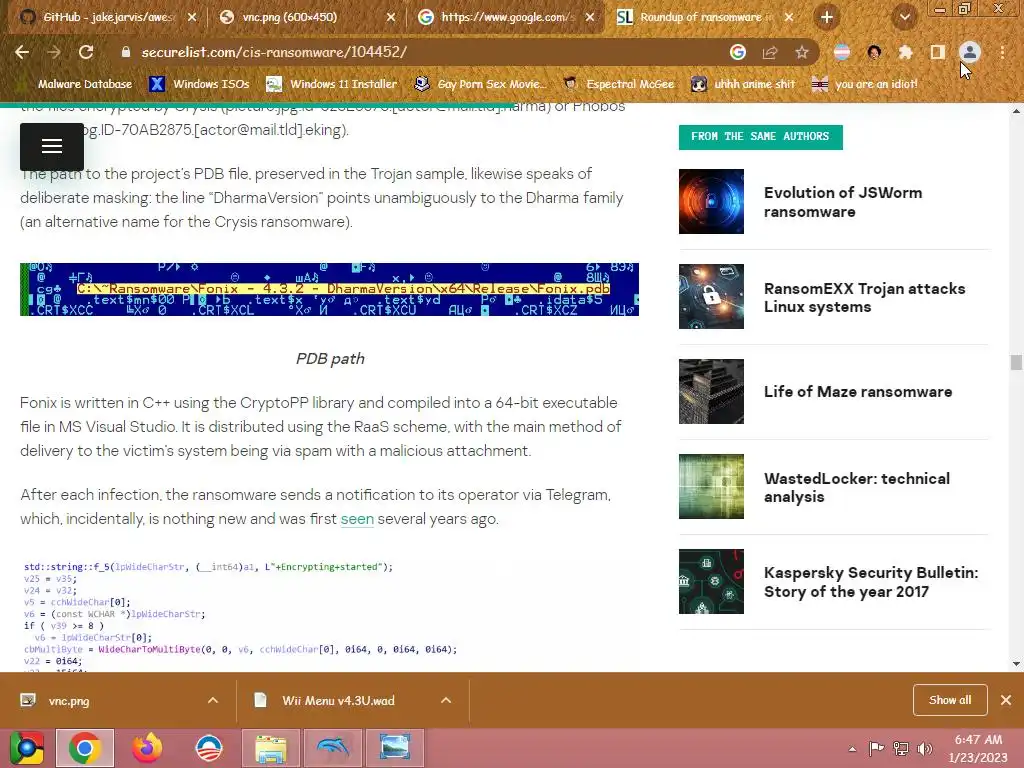
Task: Click the Kaspersky Bulletin thumbnail
Action: coord(711,581)
